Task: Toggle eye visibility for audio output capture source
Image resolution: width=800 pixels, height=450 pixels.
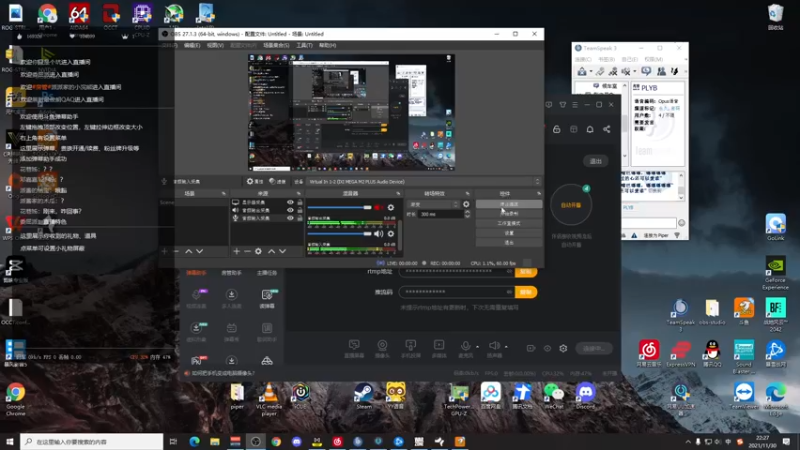Action: (290, 210)
